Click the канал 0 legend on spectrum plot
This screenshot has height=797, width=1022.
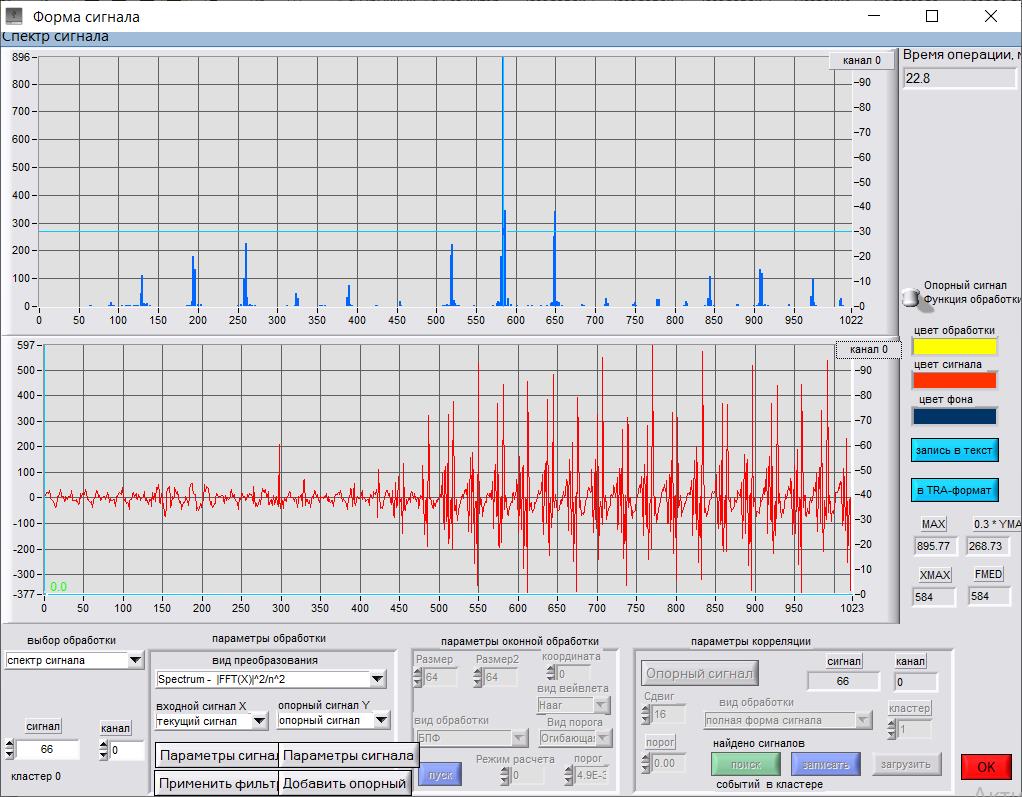[x=861, y=61]
